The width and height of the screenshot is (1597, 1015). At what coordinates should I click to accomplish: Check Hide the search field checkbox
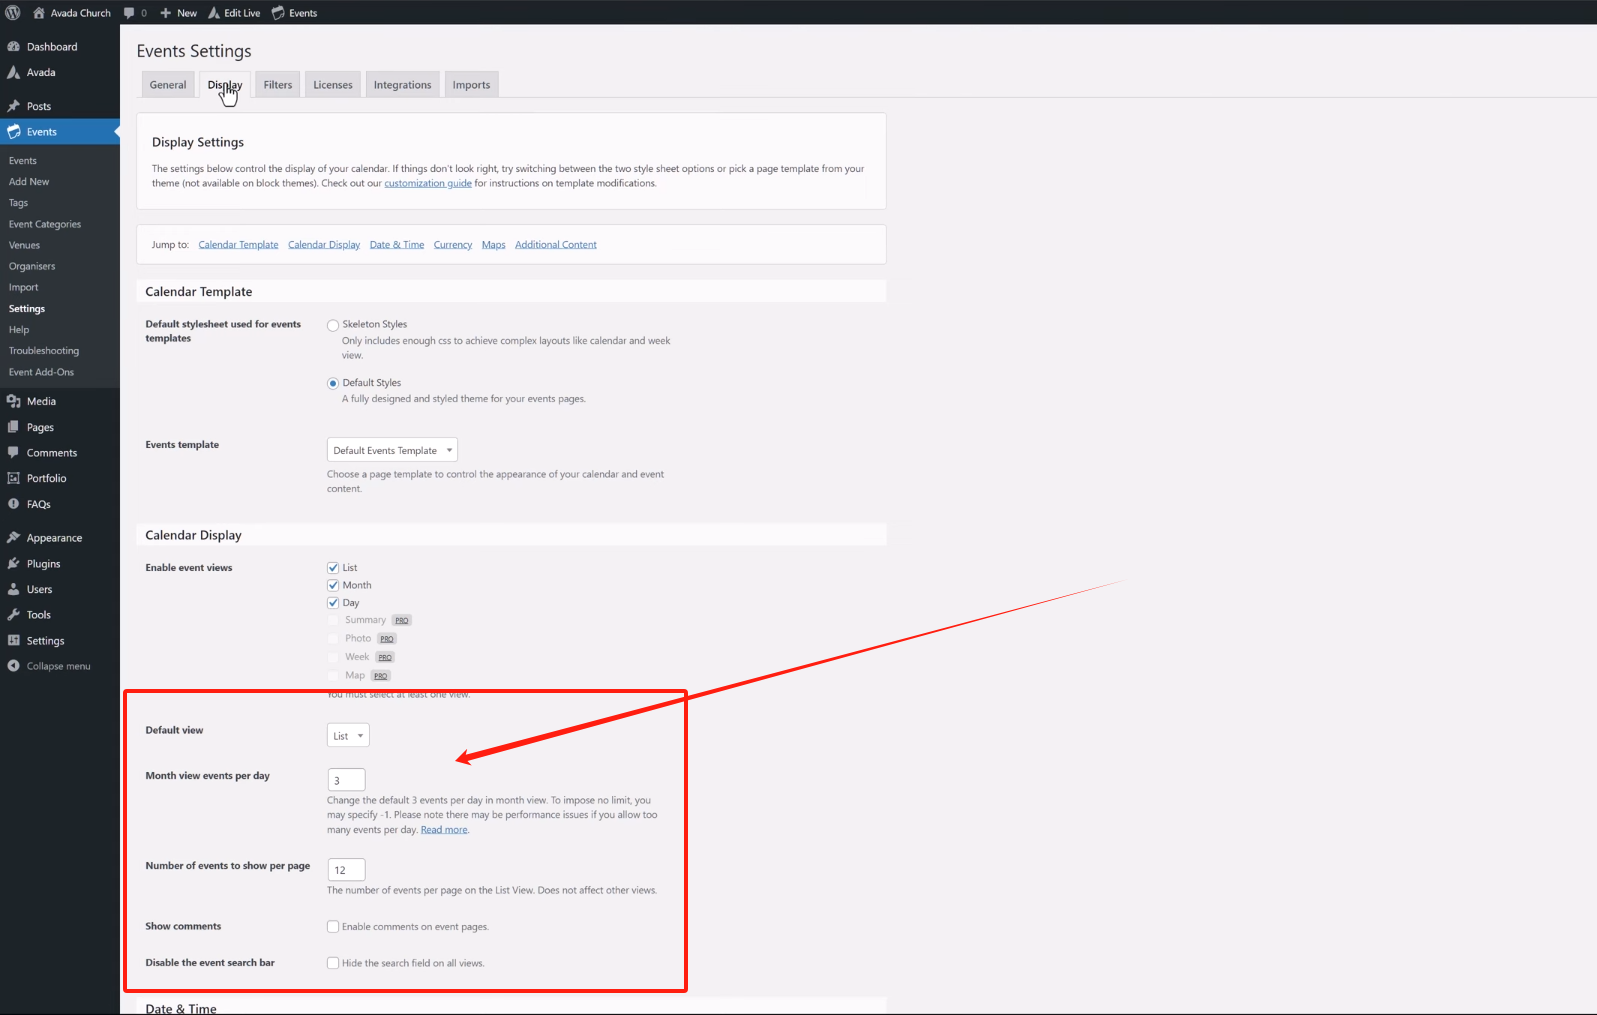(333, 963)
